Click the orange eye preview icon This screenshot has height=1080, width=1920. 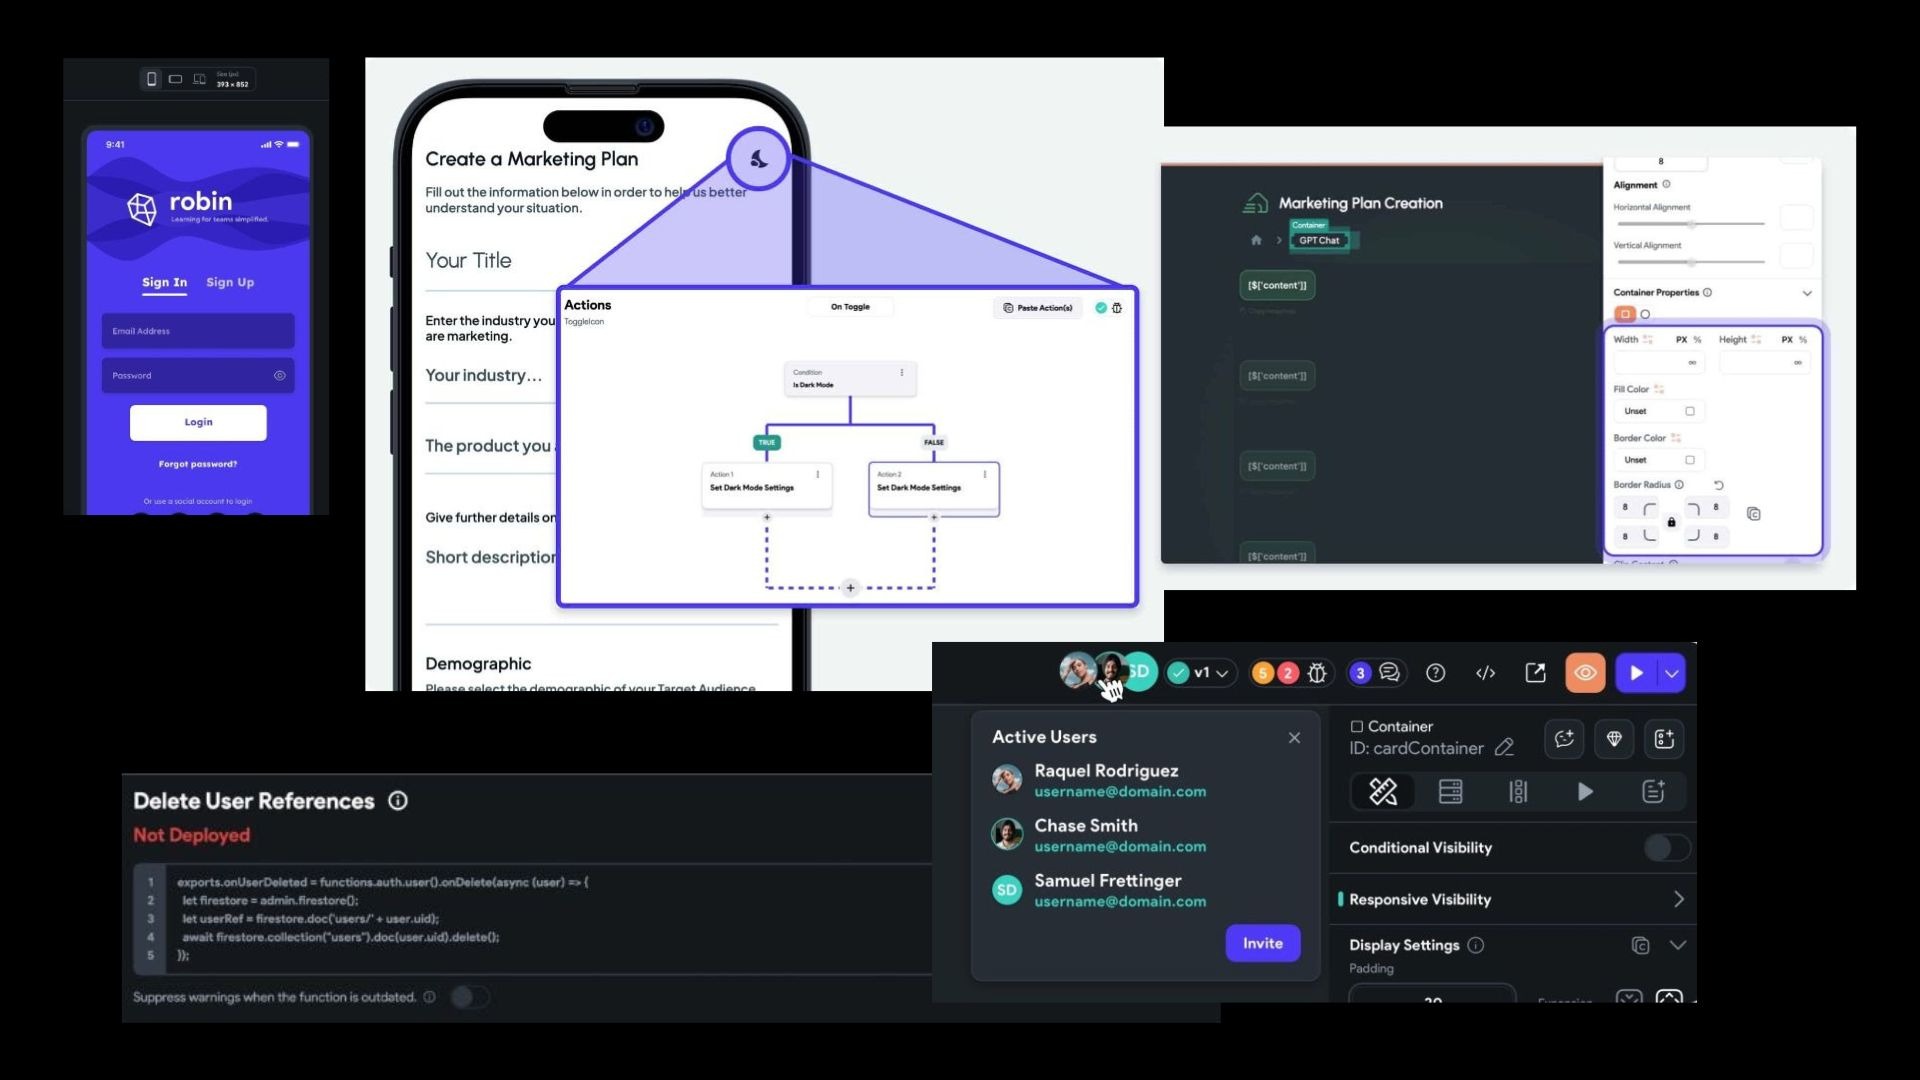1585,673
